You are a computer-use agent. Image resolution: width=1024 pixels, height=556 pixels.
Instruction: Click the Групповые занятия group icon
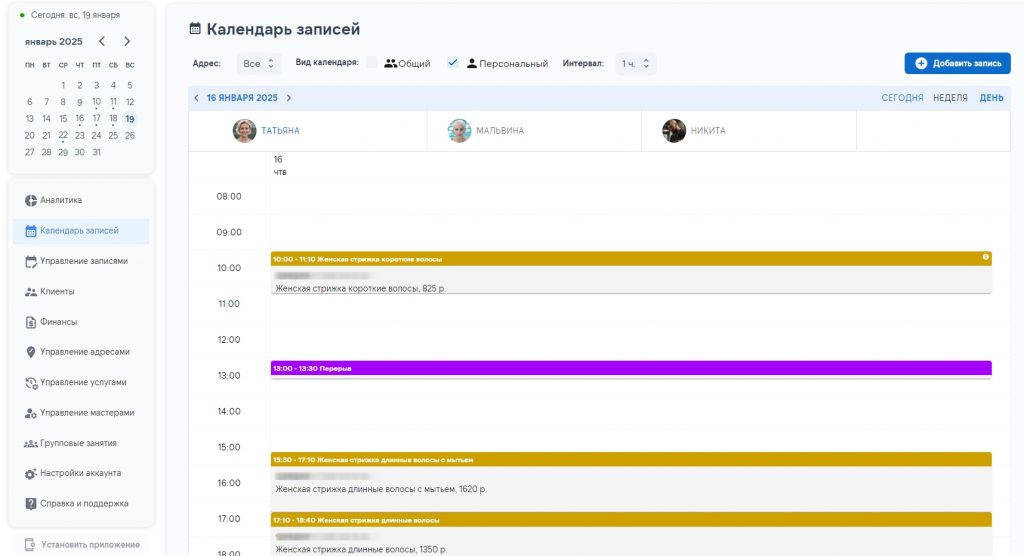point(31,443)
